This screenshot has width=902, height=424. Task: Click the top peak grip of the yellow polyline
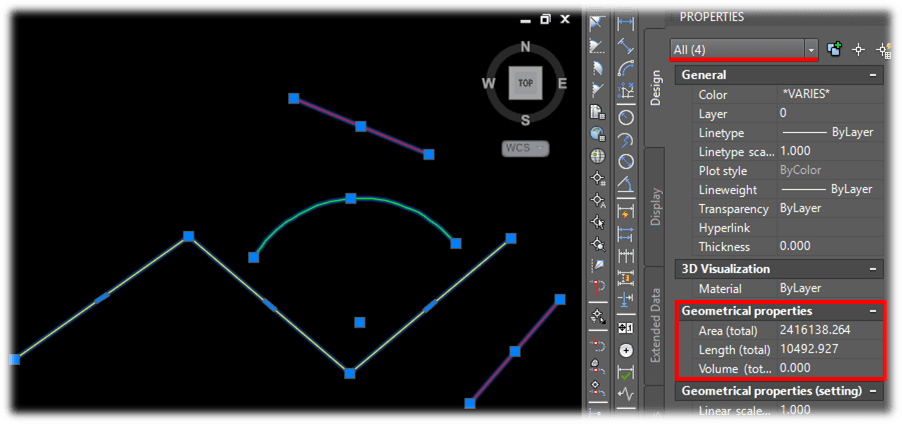pyautogui.click(x=188, y=236)
